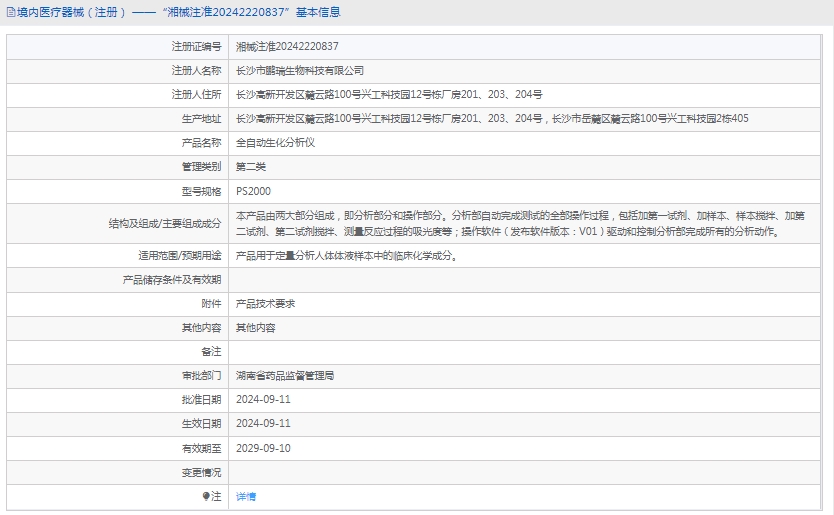Viewport: 834px width, 515px height.
Task: Click the bullet icon beside 注 label
Action: 207,496
